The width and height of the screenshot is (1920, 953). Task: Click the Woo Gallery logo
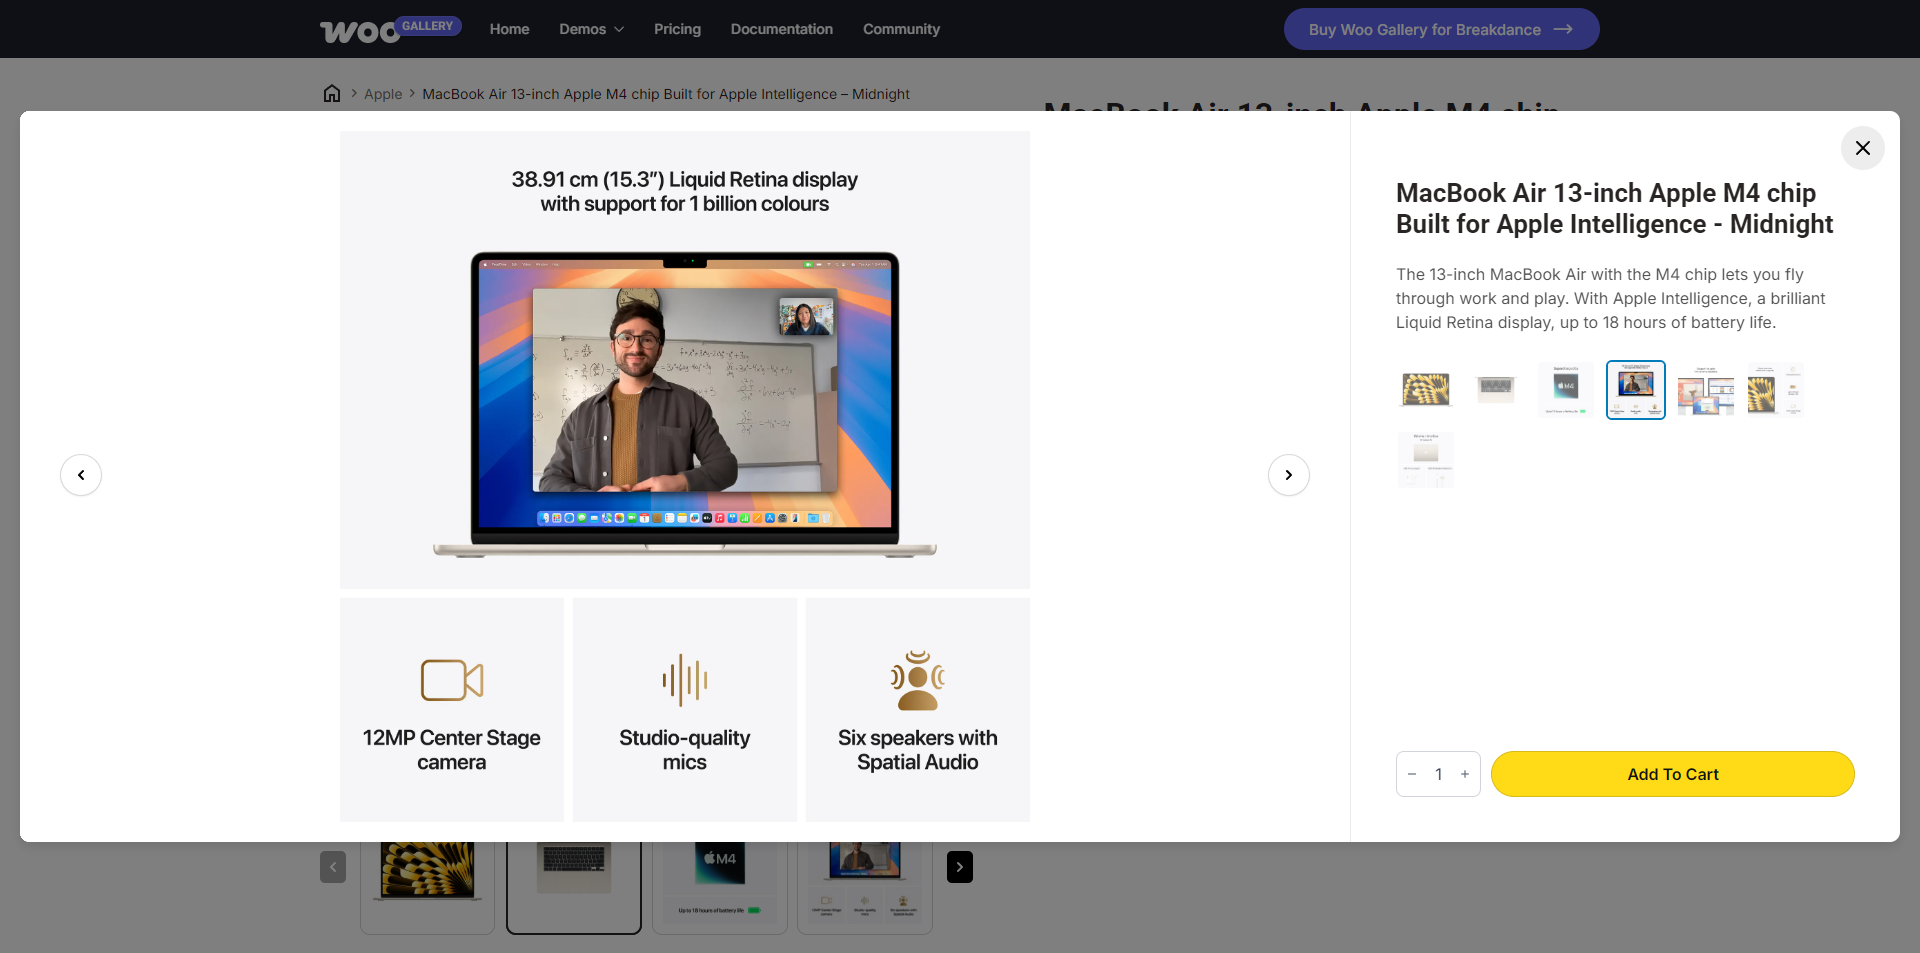390,29
